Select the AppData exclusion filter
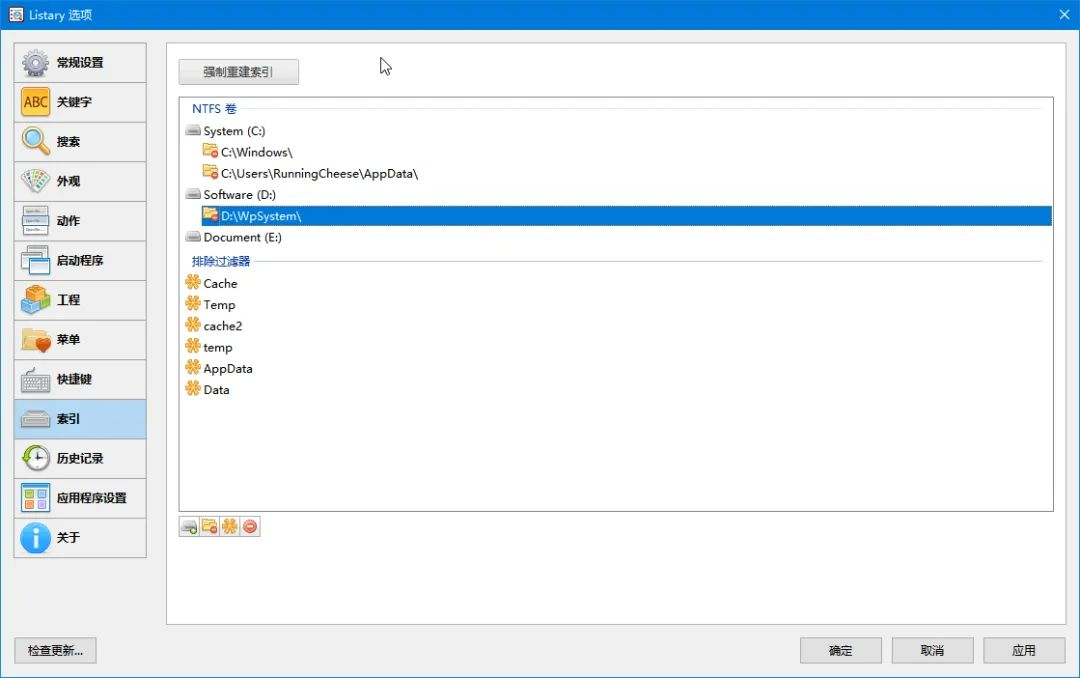The height and width of the screenshot is (678, 1080). (x=228, y=369)
